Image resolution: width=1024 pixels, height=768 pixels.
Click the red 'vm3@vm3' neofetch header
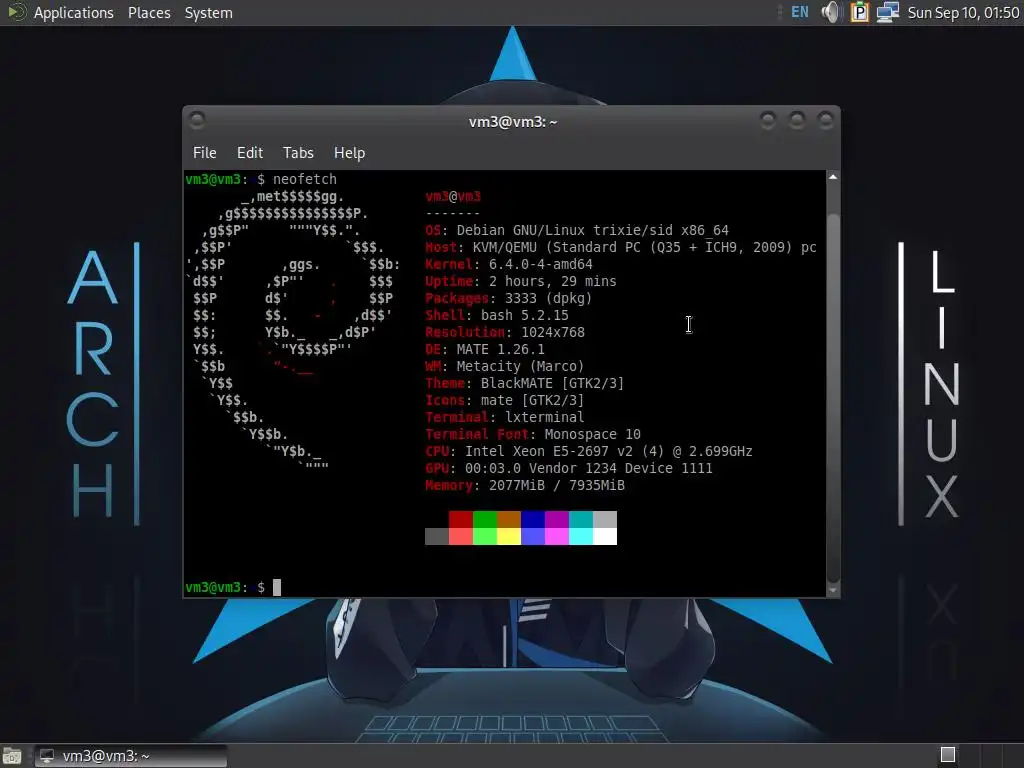click(453, 197)
